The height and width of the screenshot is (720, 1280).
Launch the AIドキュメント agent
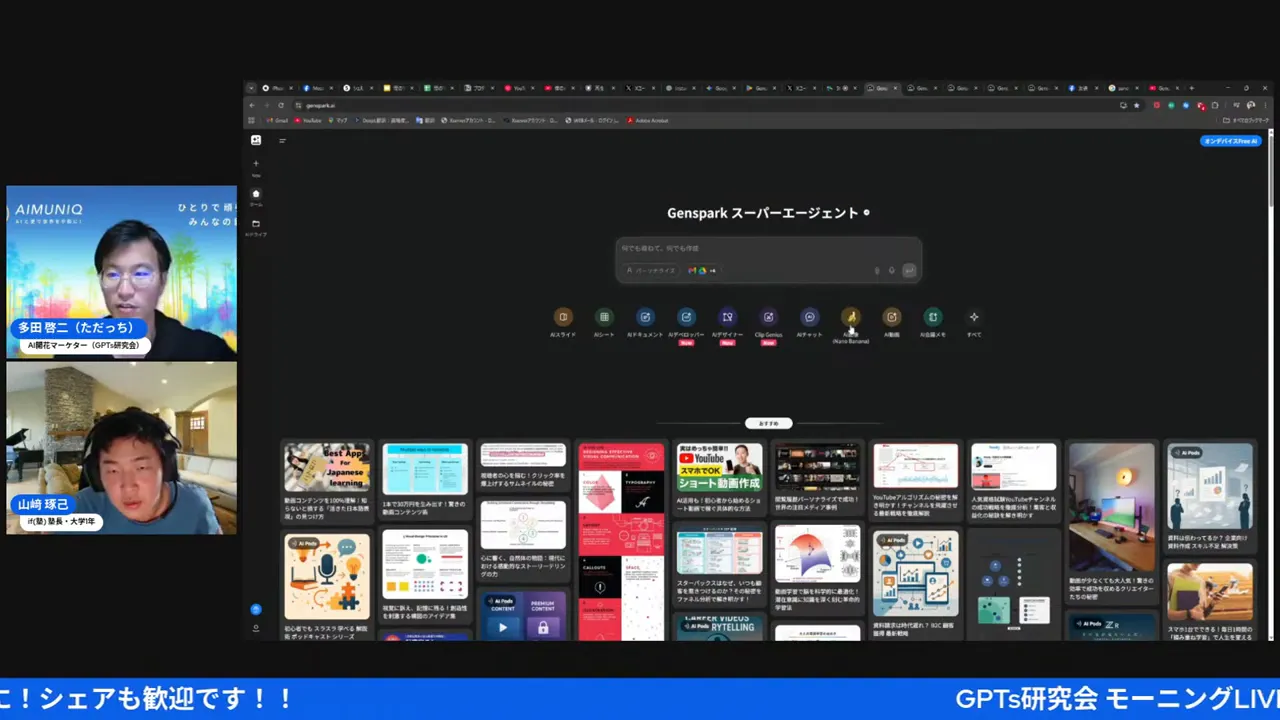pos(645,317)
